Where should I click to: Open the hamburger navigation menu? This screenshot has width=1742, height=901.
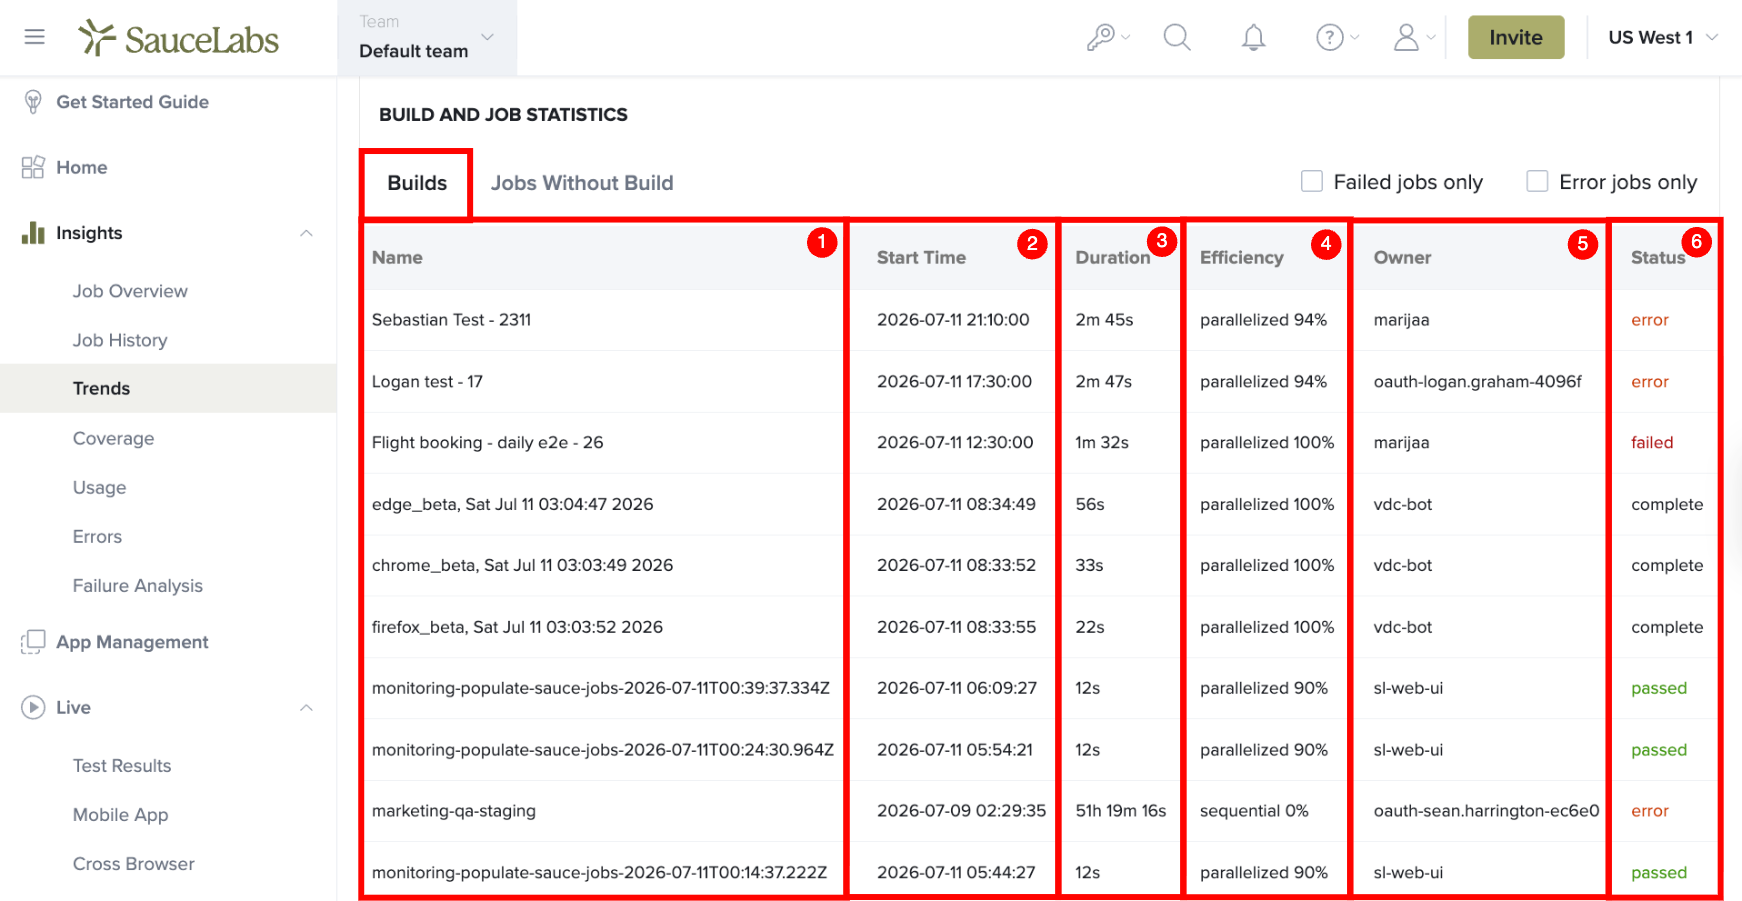tap(35, 37)
